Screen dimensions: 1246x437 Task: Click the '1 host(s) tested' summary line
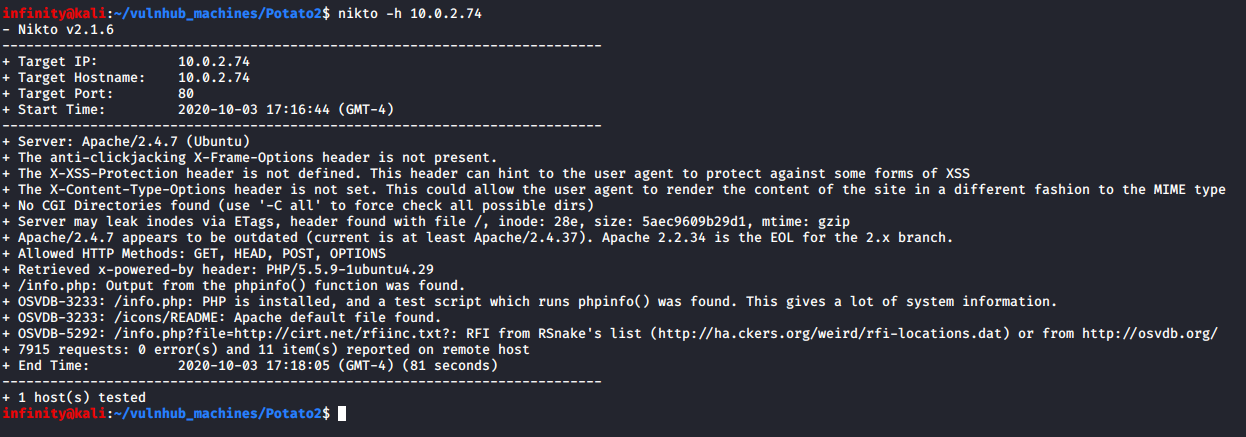[x=74, y=397]
